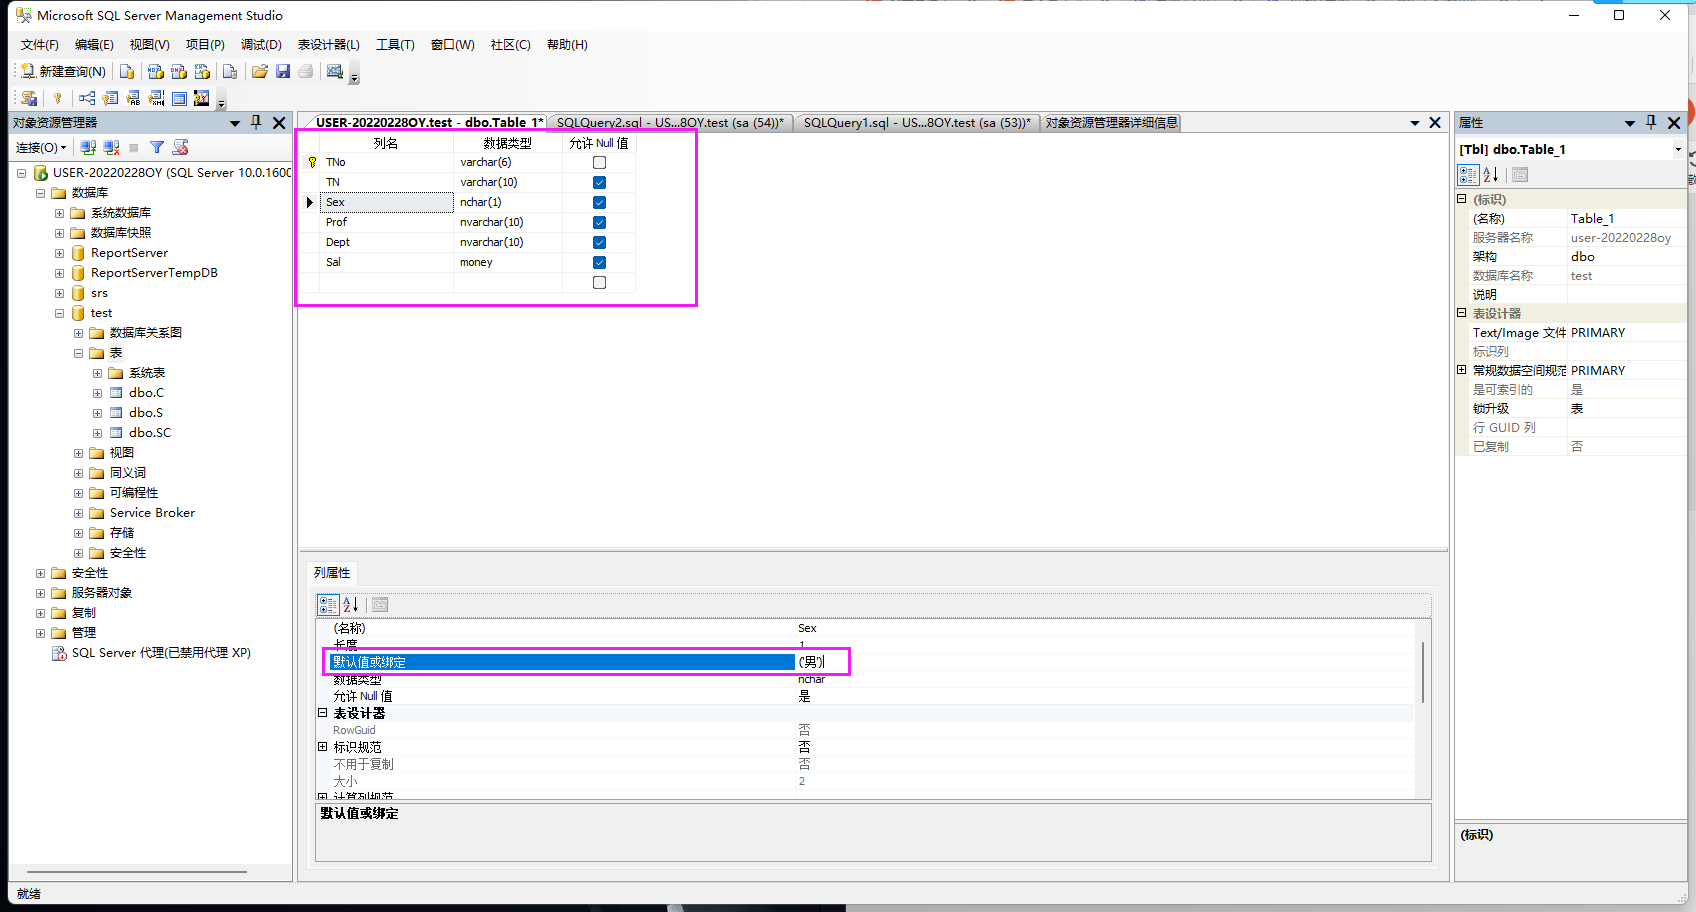This screenshot has height=912, width=1696.
Task: Click the Sal column name cell
Action: tap(387, 262)
